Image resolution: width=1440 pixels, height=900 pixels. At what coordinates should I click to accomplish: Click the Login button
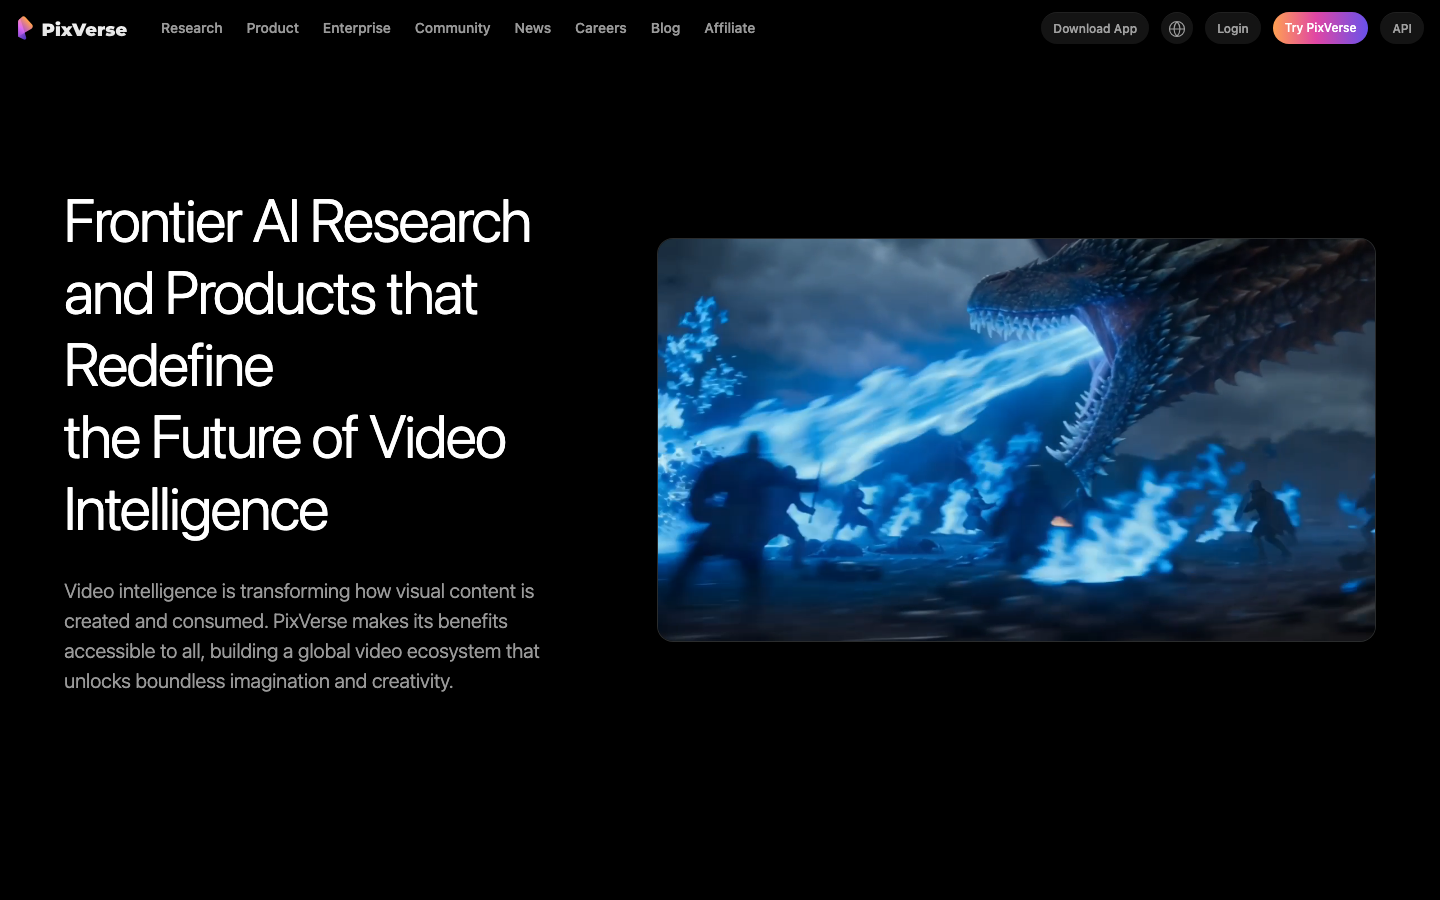coord(1233,28)
